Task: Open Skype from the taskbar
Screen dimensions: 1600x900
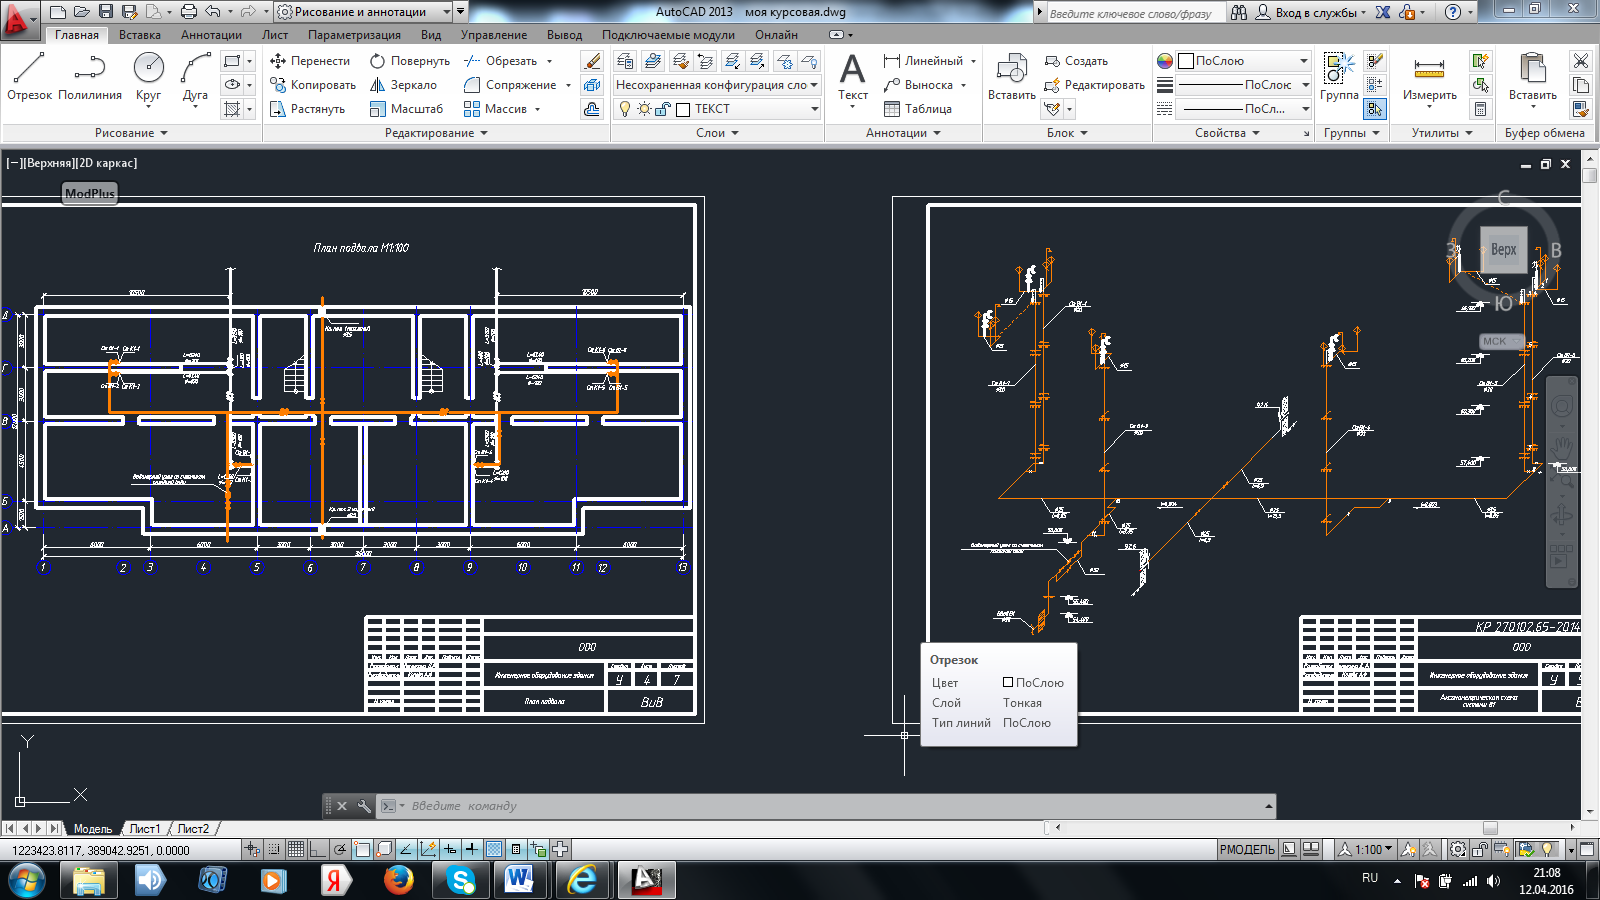Action: click(460, 880)
